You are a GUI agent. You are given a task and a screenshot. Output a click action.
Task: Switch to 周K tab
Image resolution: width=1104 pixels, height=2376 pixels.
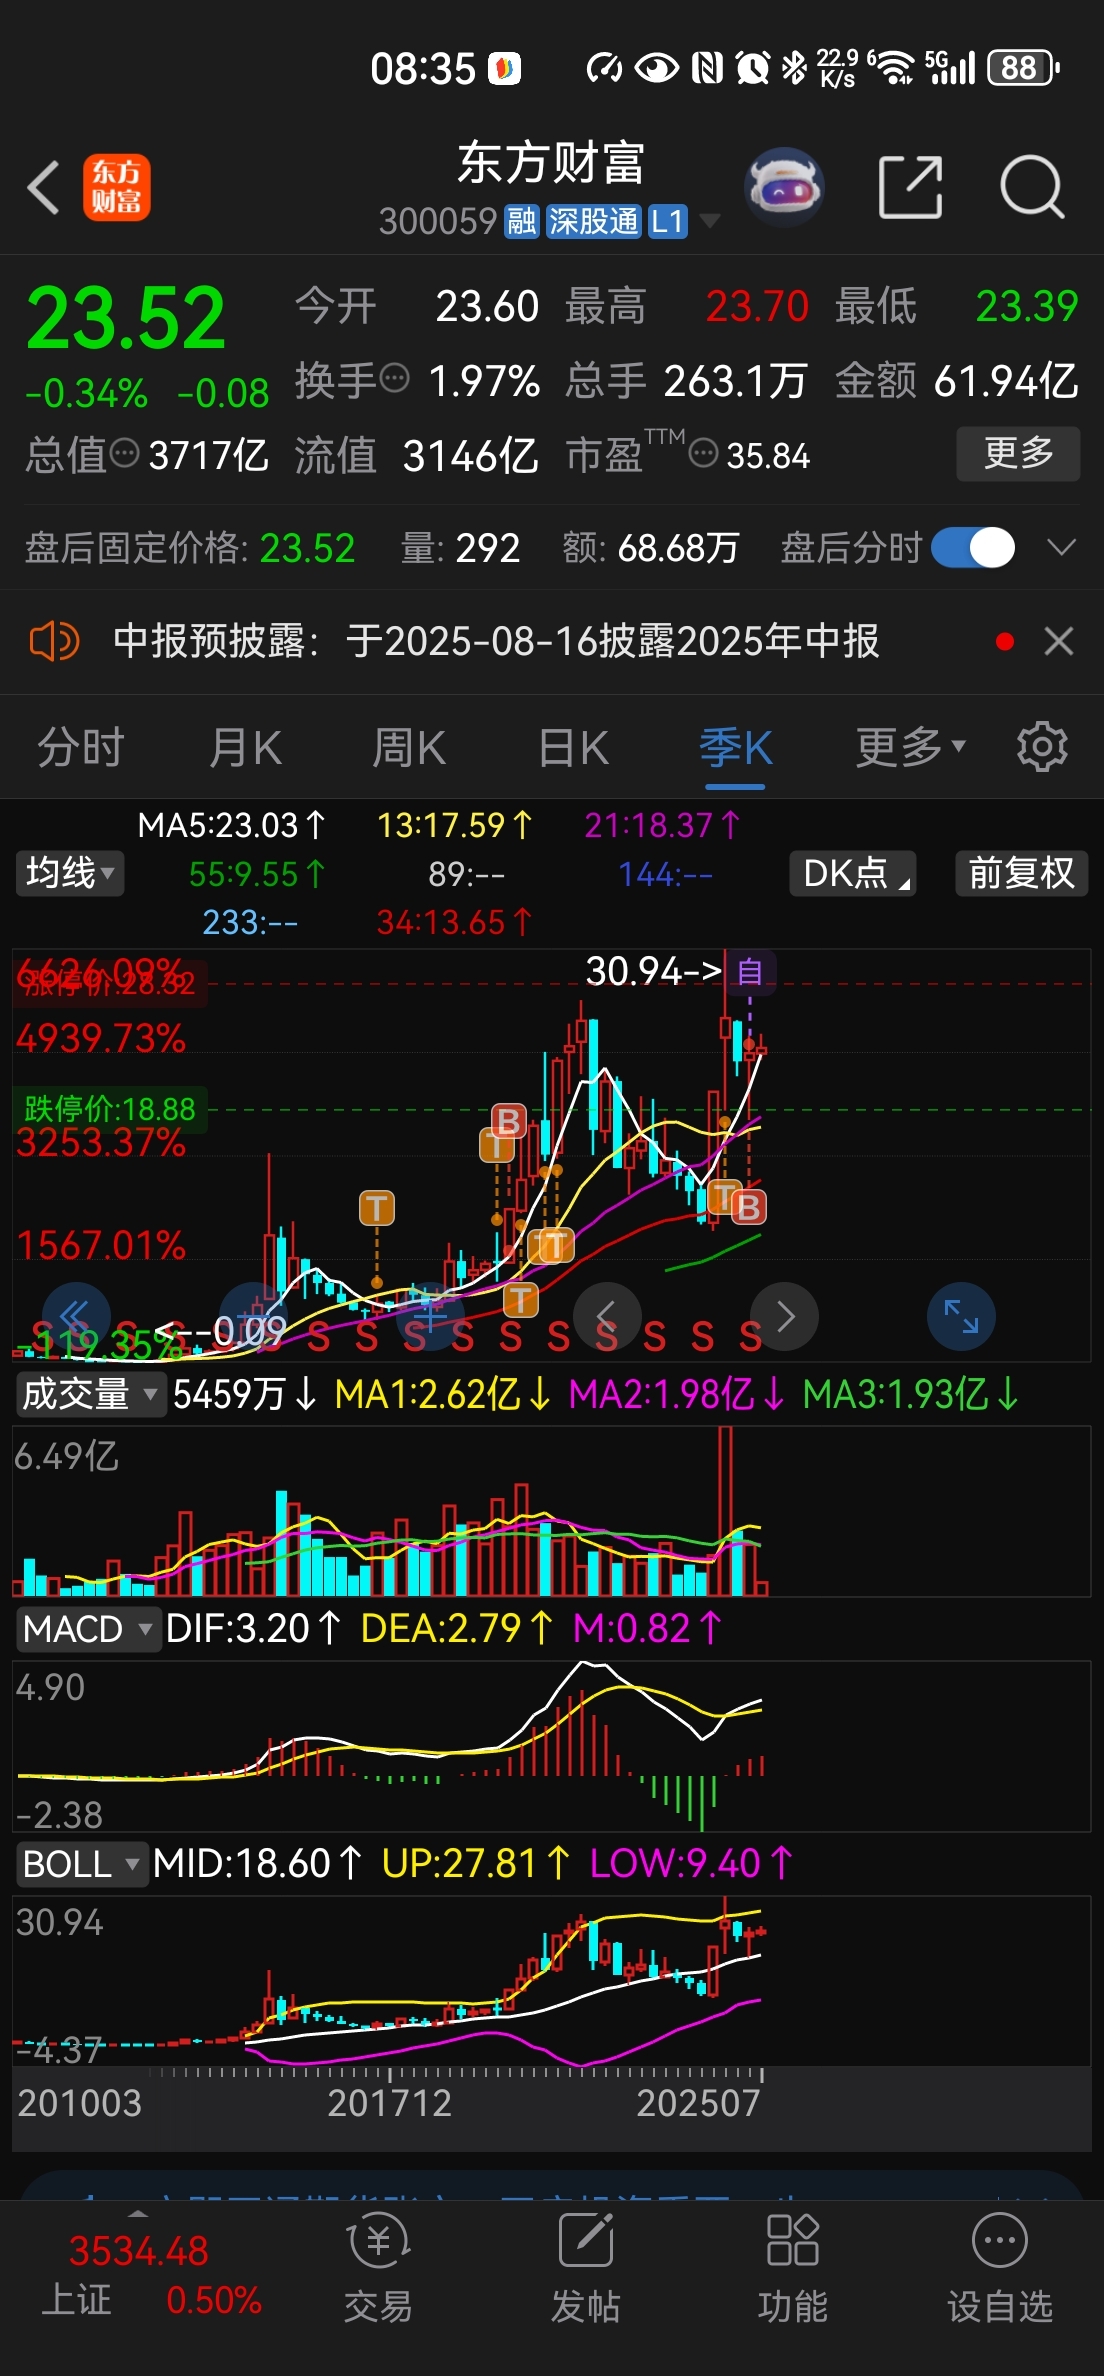[408, 746]
